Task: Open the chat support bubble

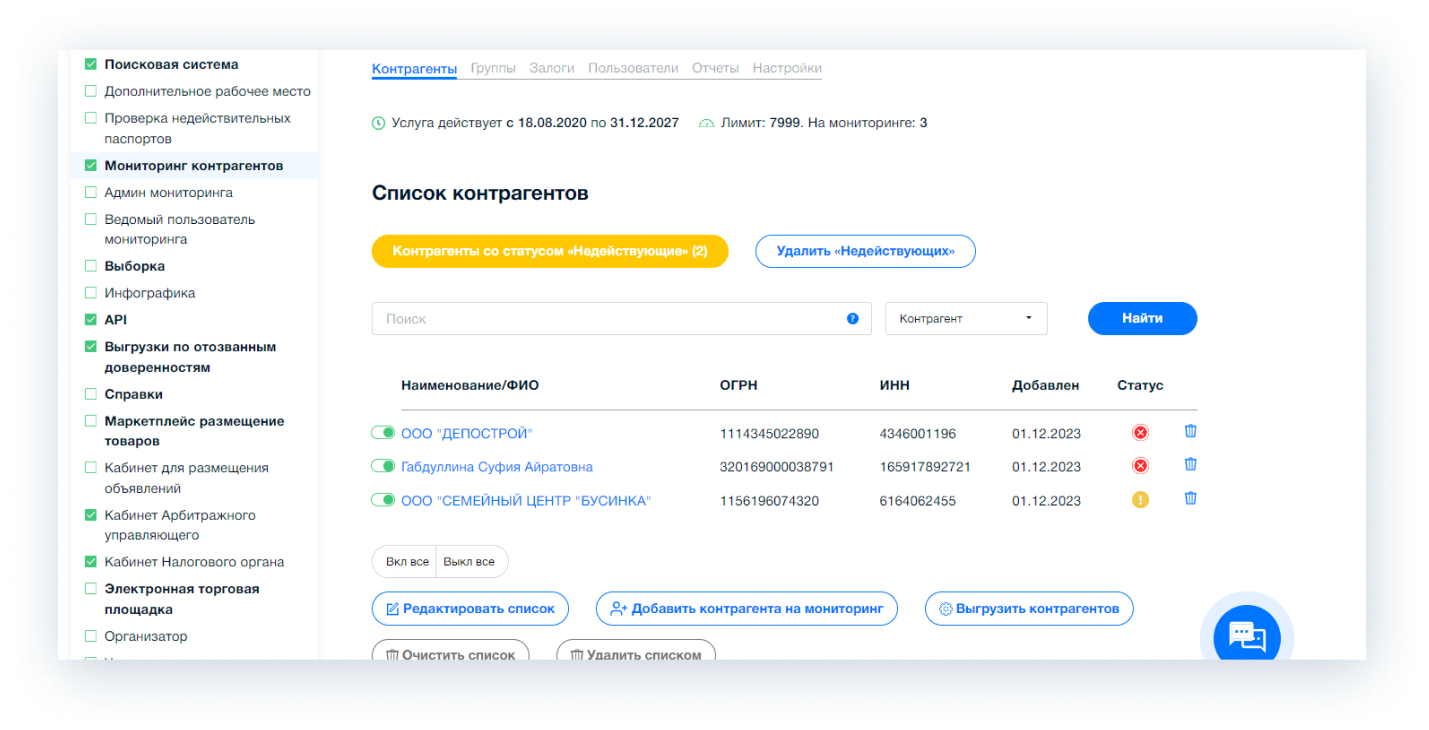Action: click(1246, 637)
